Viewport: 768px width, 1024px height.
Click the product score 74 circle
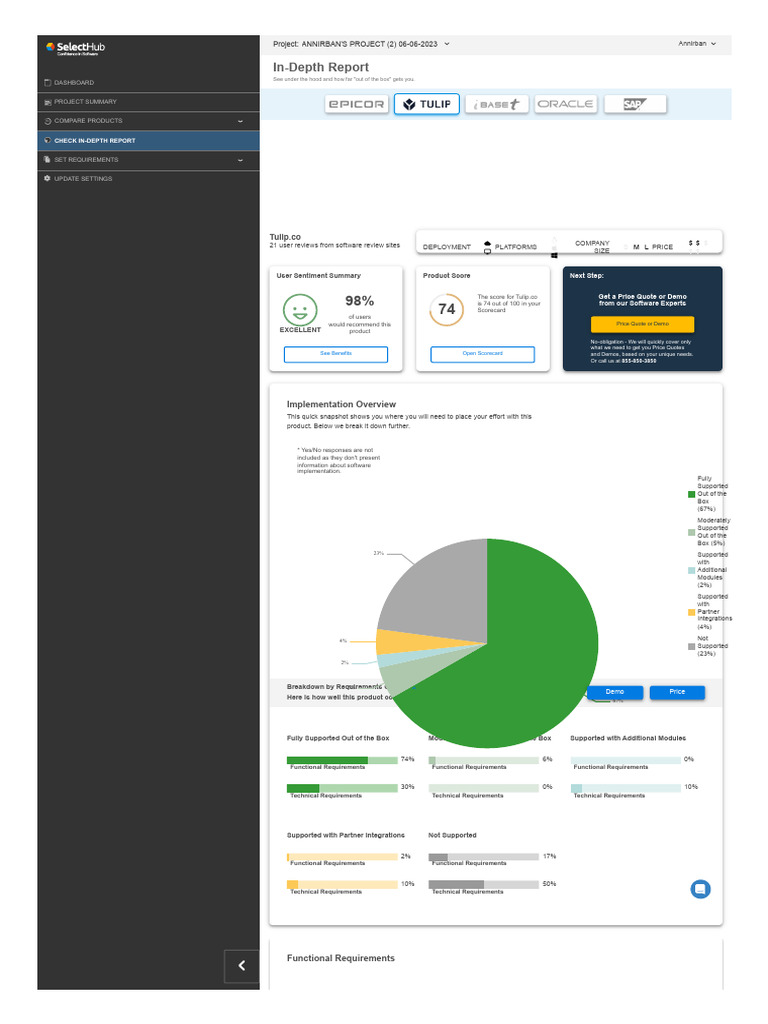pyautogui.click(x=447, y=310)
